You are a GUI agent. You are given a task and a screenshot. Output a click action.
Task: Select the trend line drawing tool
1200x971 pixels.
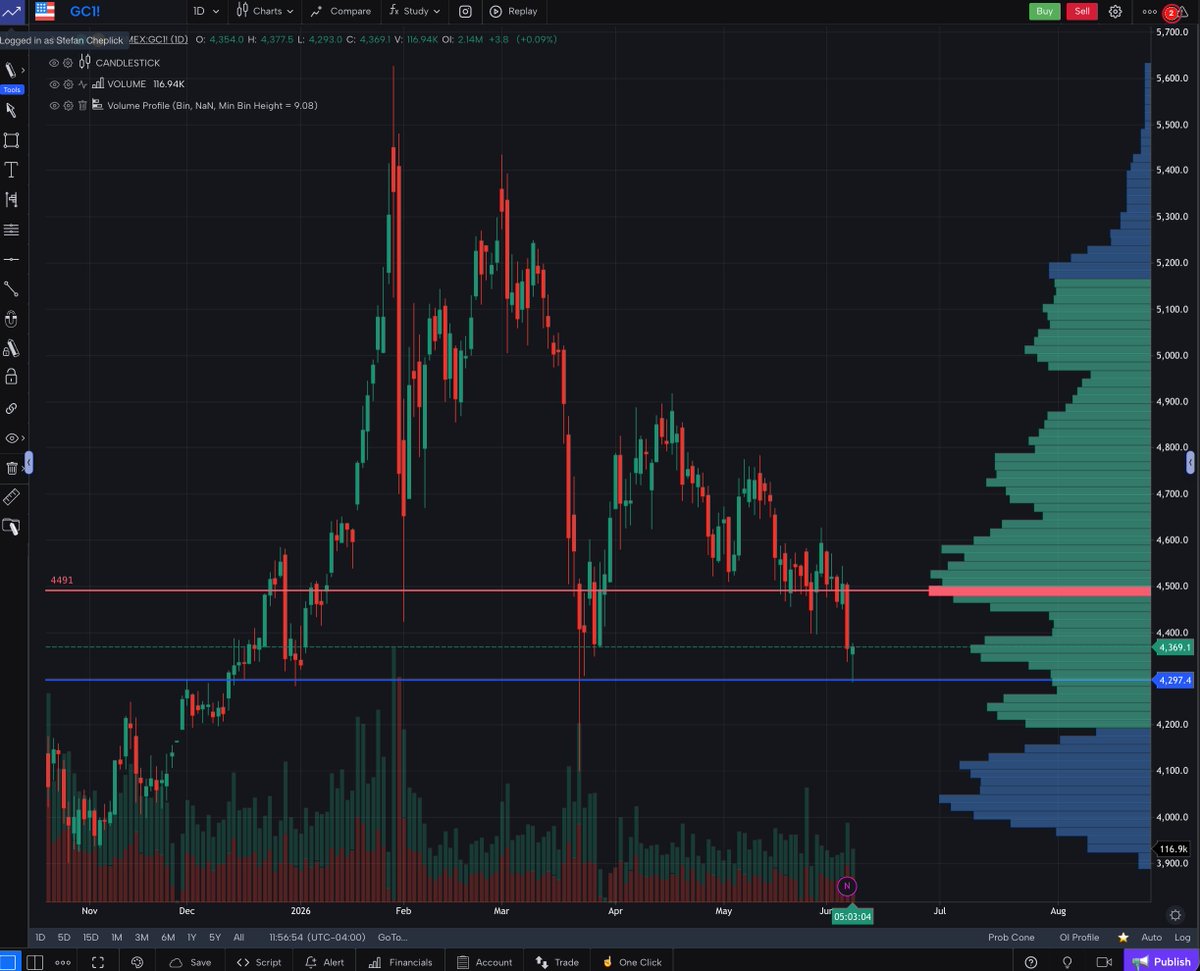tap(11, 289)
